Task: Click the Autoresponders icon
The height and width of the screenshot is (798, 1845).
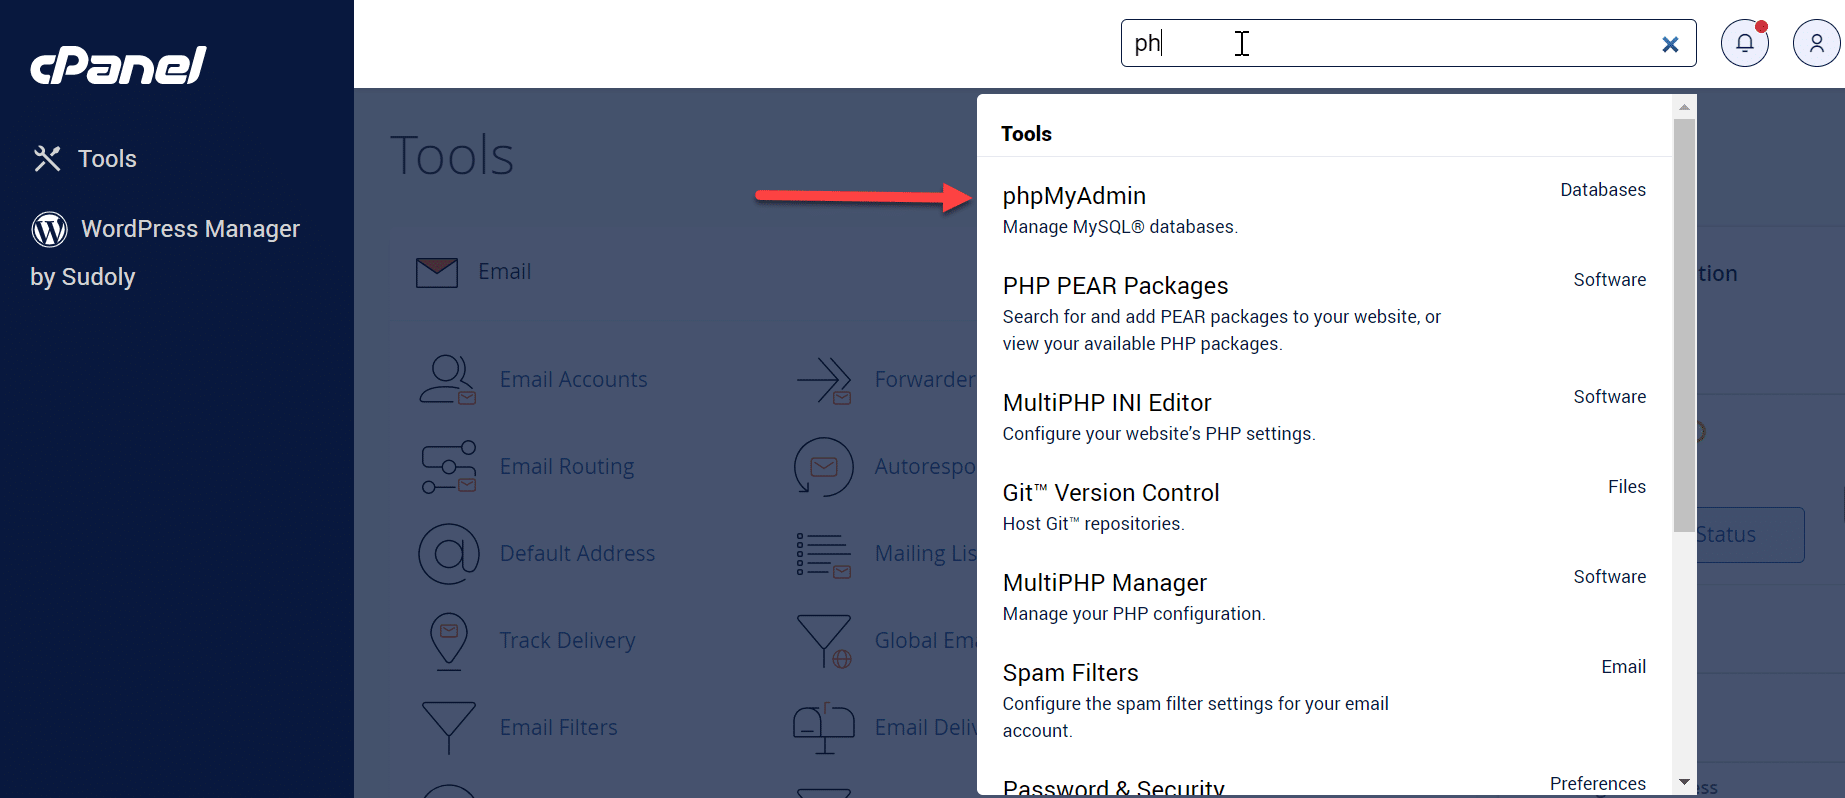Action: [823, 467]
